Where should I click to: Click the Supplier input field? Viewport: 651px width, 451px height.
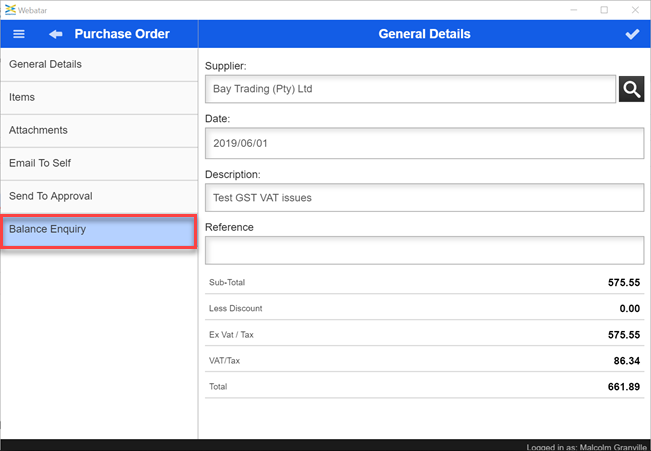(410, 89)
